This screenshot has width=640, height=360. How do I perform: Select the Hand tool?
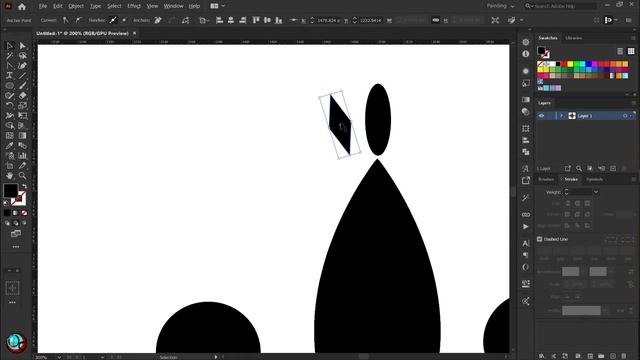[9, 176]
